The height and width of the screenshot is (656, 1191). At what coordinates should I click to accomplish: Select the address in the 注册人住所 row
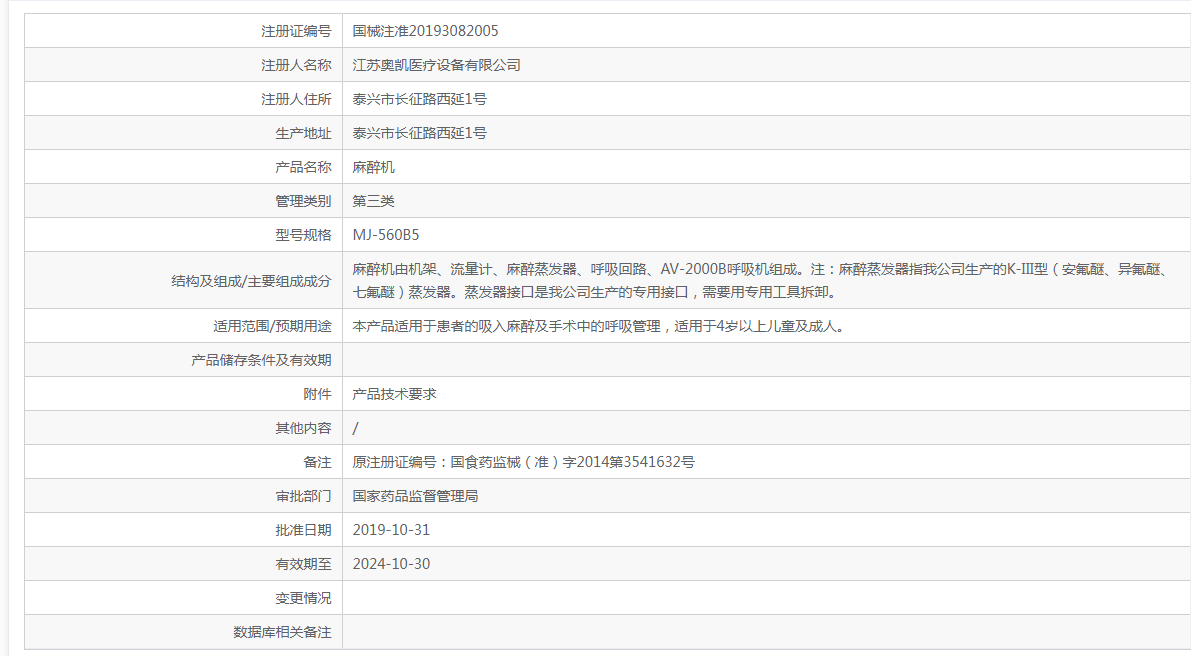[419, 99]
